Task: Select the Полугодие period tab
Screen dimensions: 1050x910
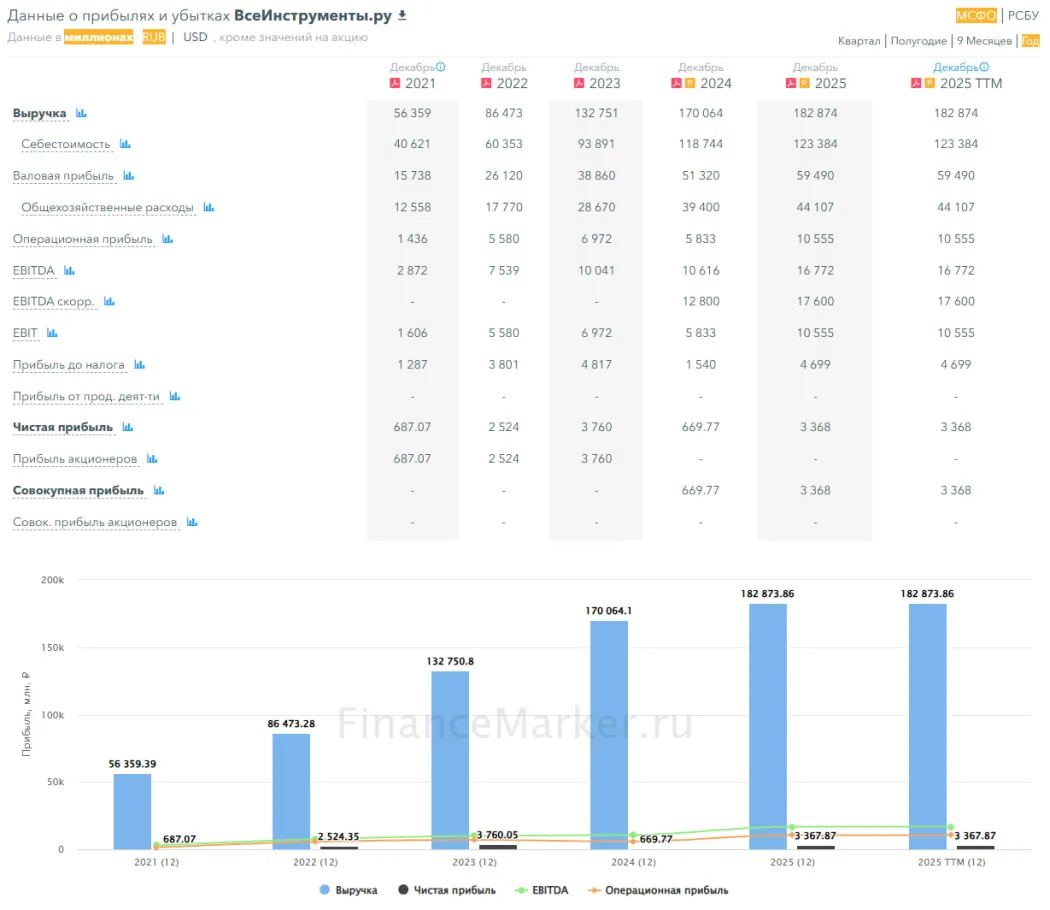Action: tap(918, 41)
